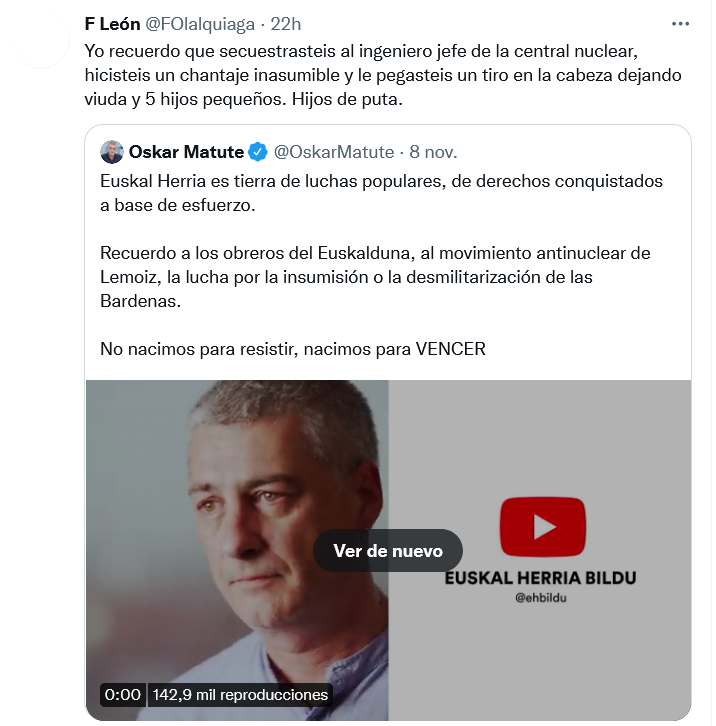The height and width of the screenshot is (726, 716).
Task: Open the three-dot more options menu
Action: (x=680, y=24)
